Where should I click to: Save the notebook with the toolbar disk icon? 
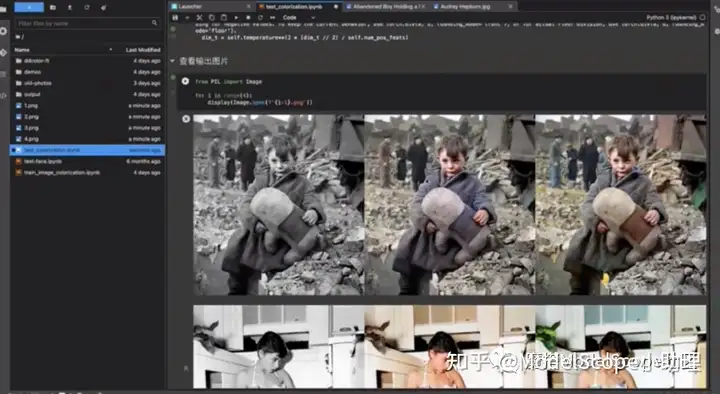(175, 17)
